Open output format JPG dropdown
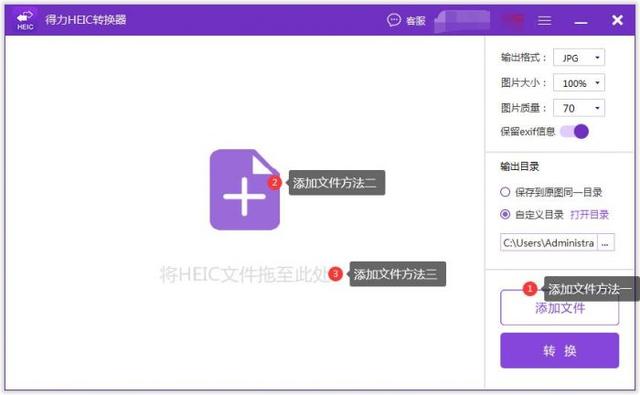Screen dimensions: 640x395 [x=579, y=58]
